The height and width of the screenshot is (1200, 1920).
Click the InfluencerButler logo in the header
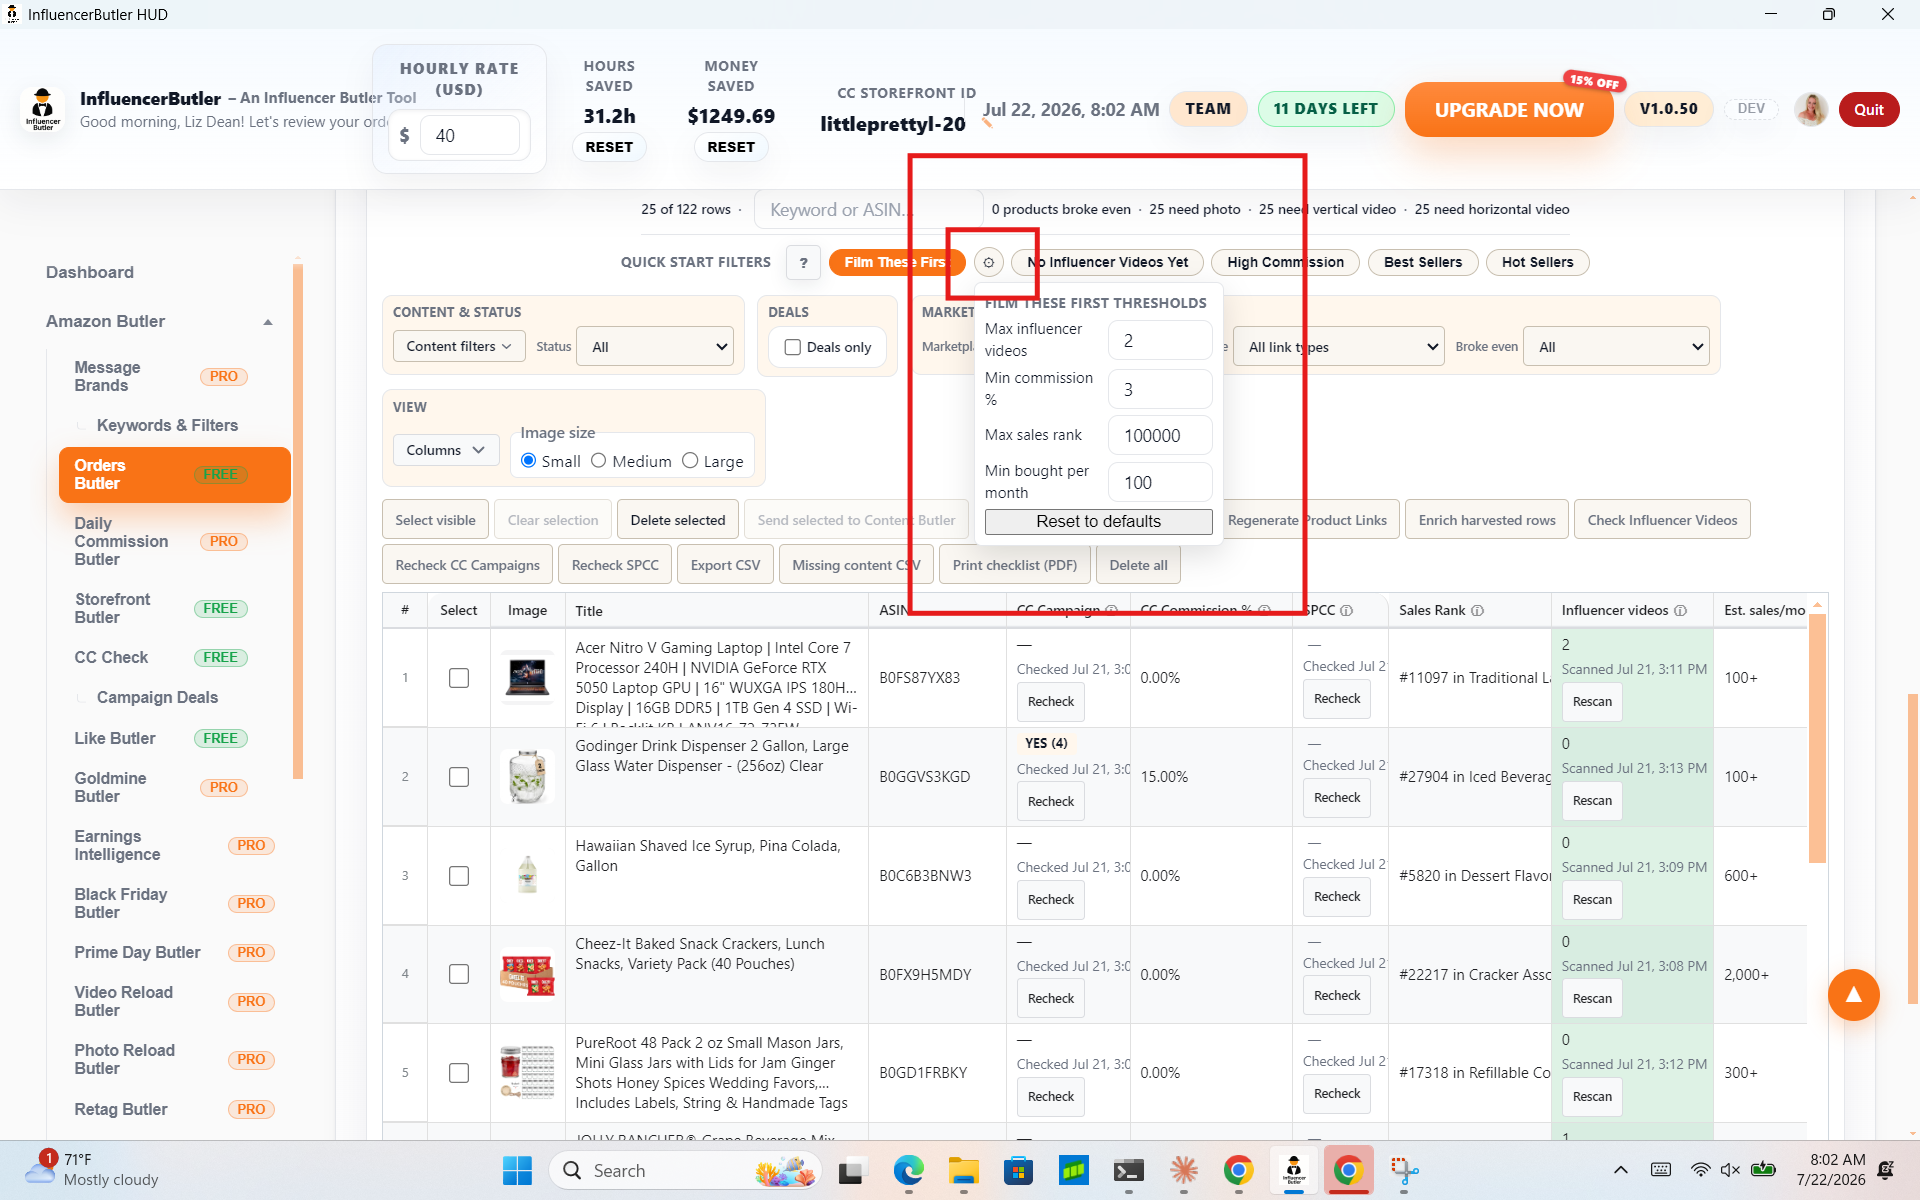42,109
